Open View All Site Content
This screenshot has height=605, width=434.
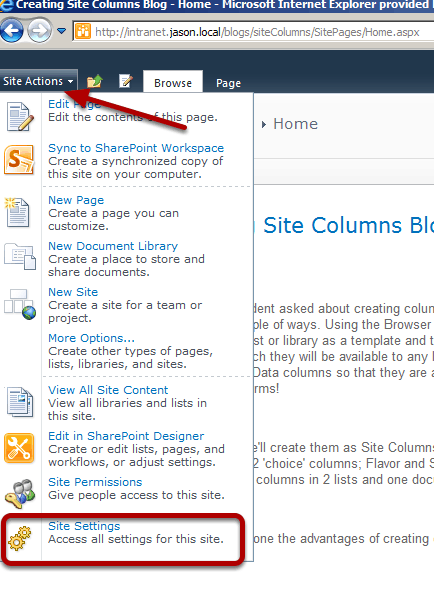pos(108,390)
